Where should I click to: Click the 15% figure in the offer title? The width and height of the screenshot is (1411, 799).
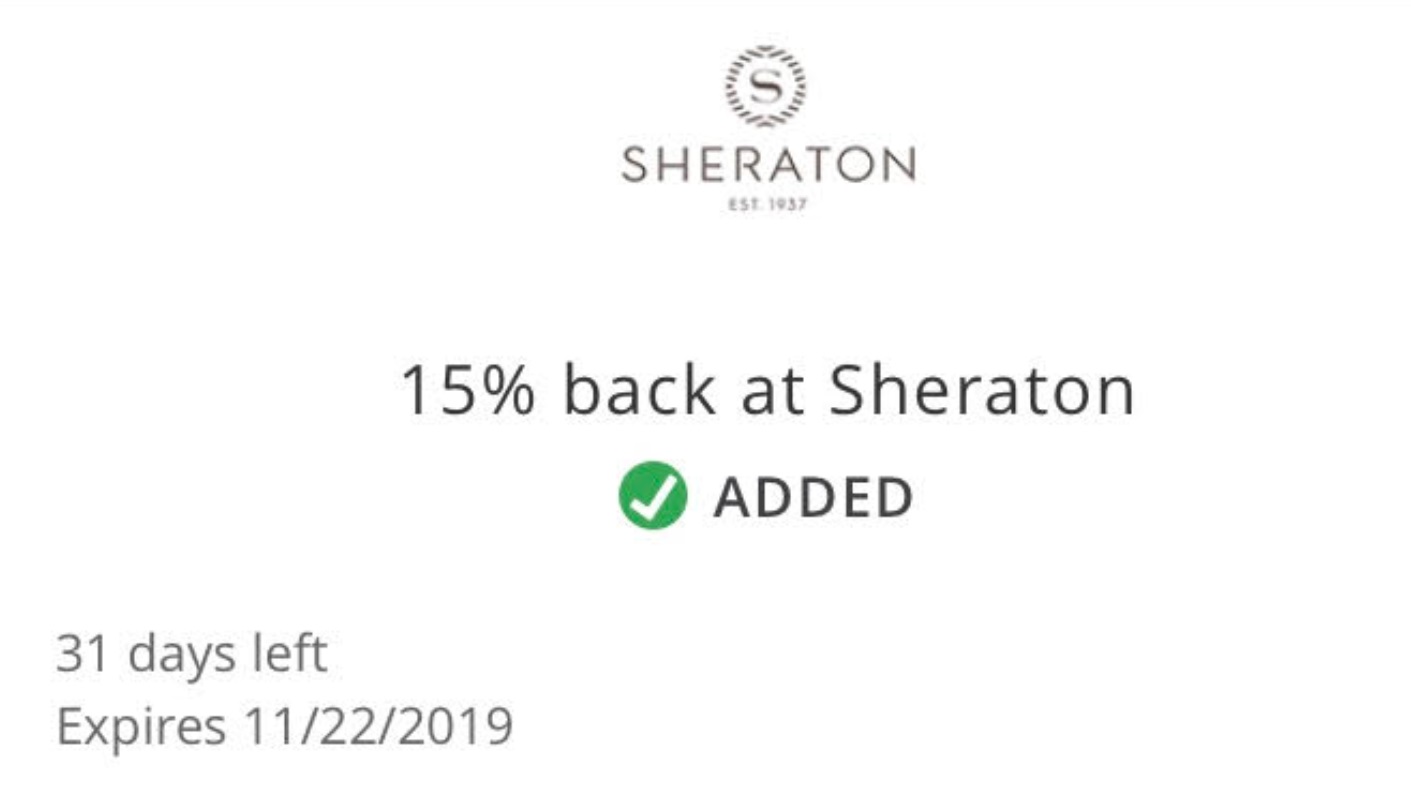(x=468, y=391)
